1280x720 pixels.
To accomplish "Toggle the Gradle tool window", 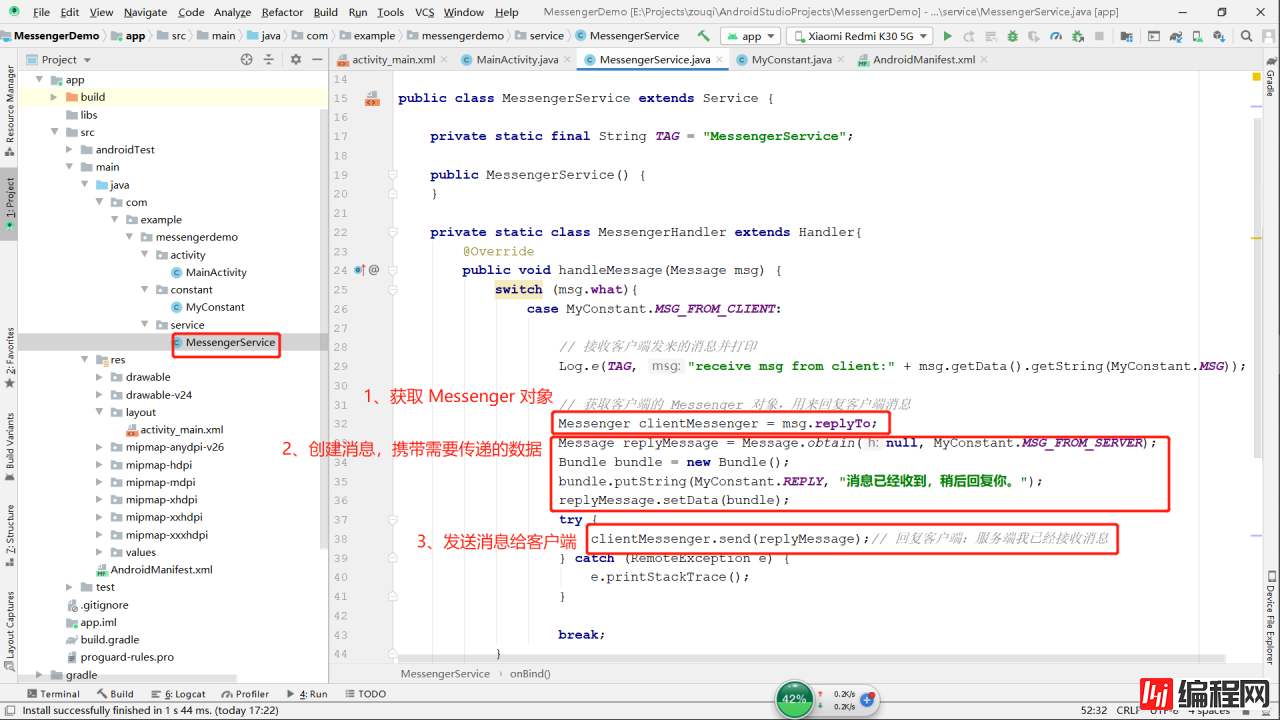I will [x=1270, y=77].
